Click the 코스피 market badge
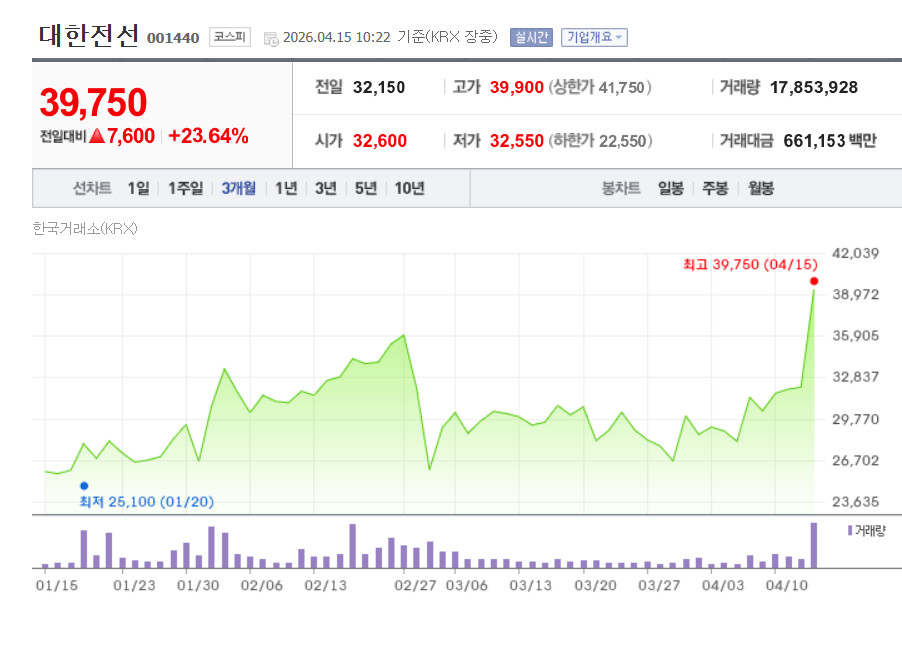The image size is (902, 651). [x=230, y=37]
